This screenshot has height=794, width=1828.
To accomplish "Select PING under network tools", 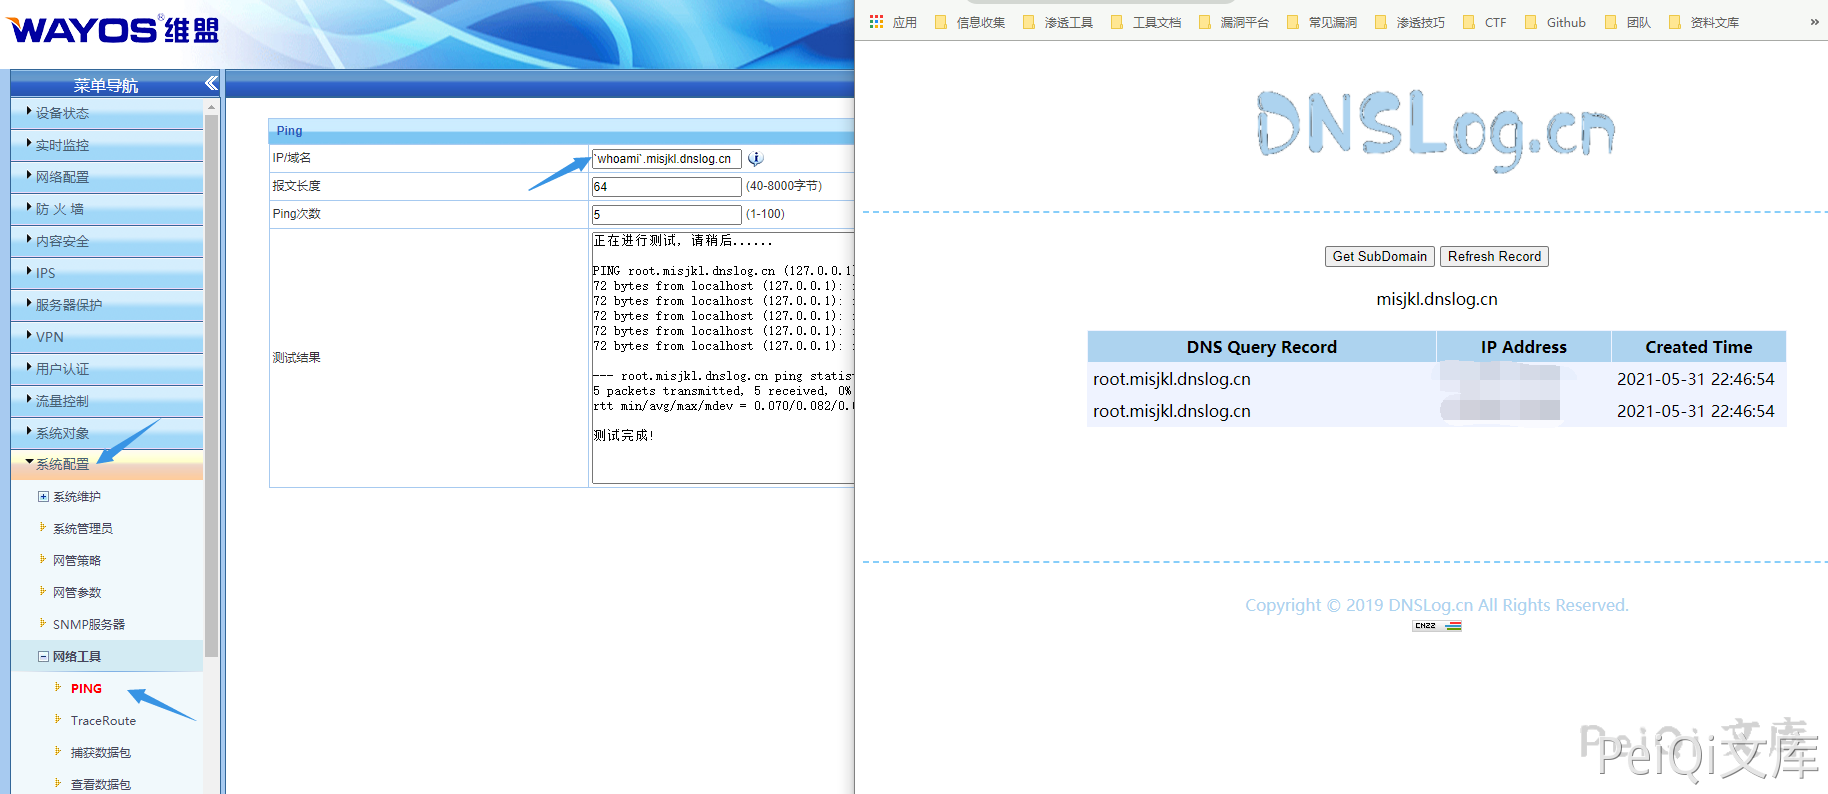I will pos(86,689).
